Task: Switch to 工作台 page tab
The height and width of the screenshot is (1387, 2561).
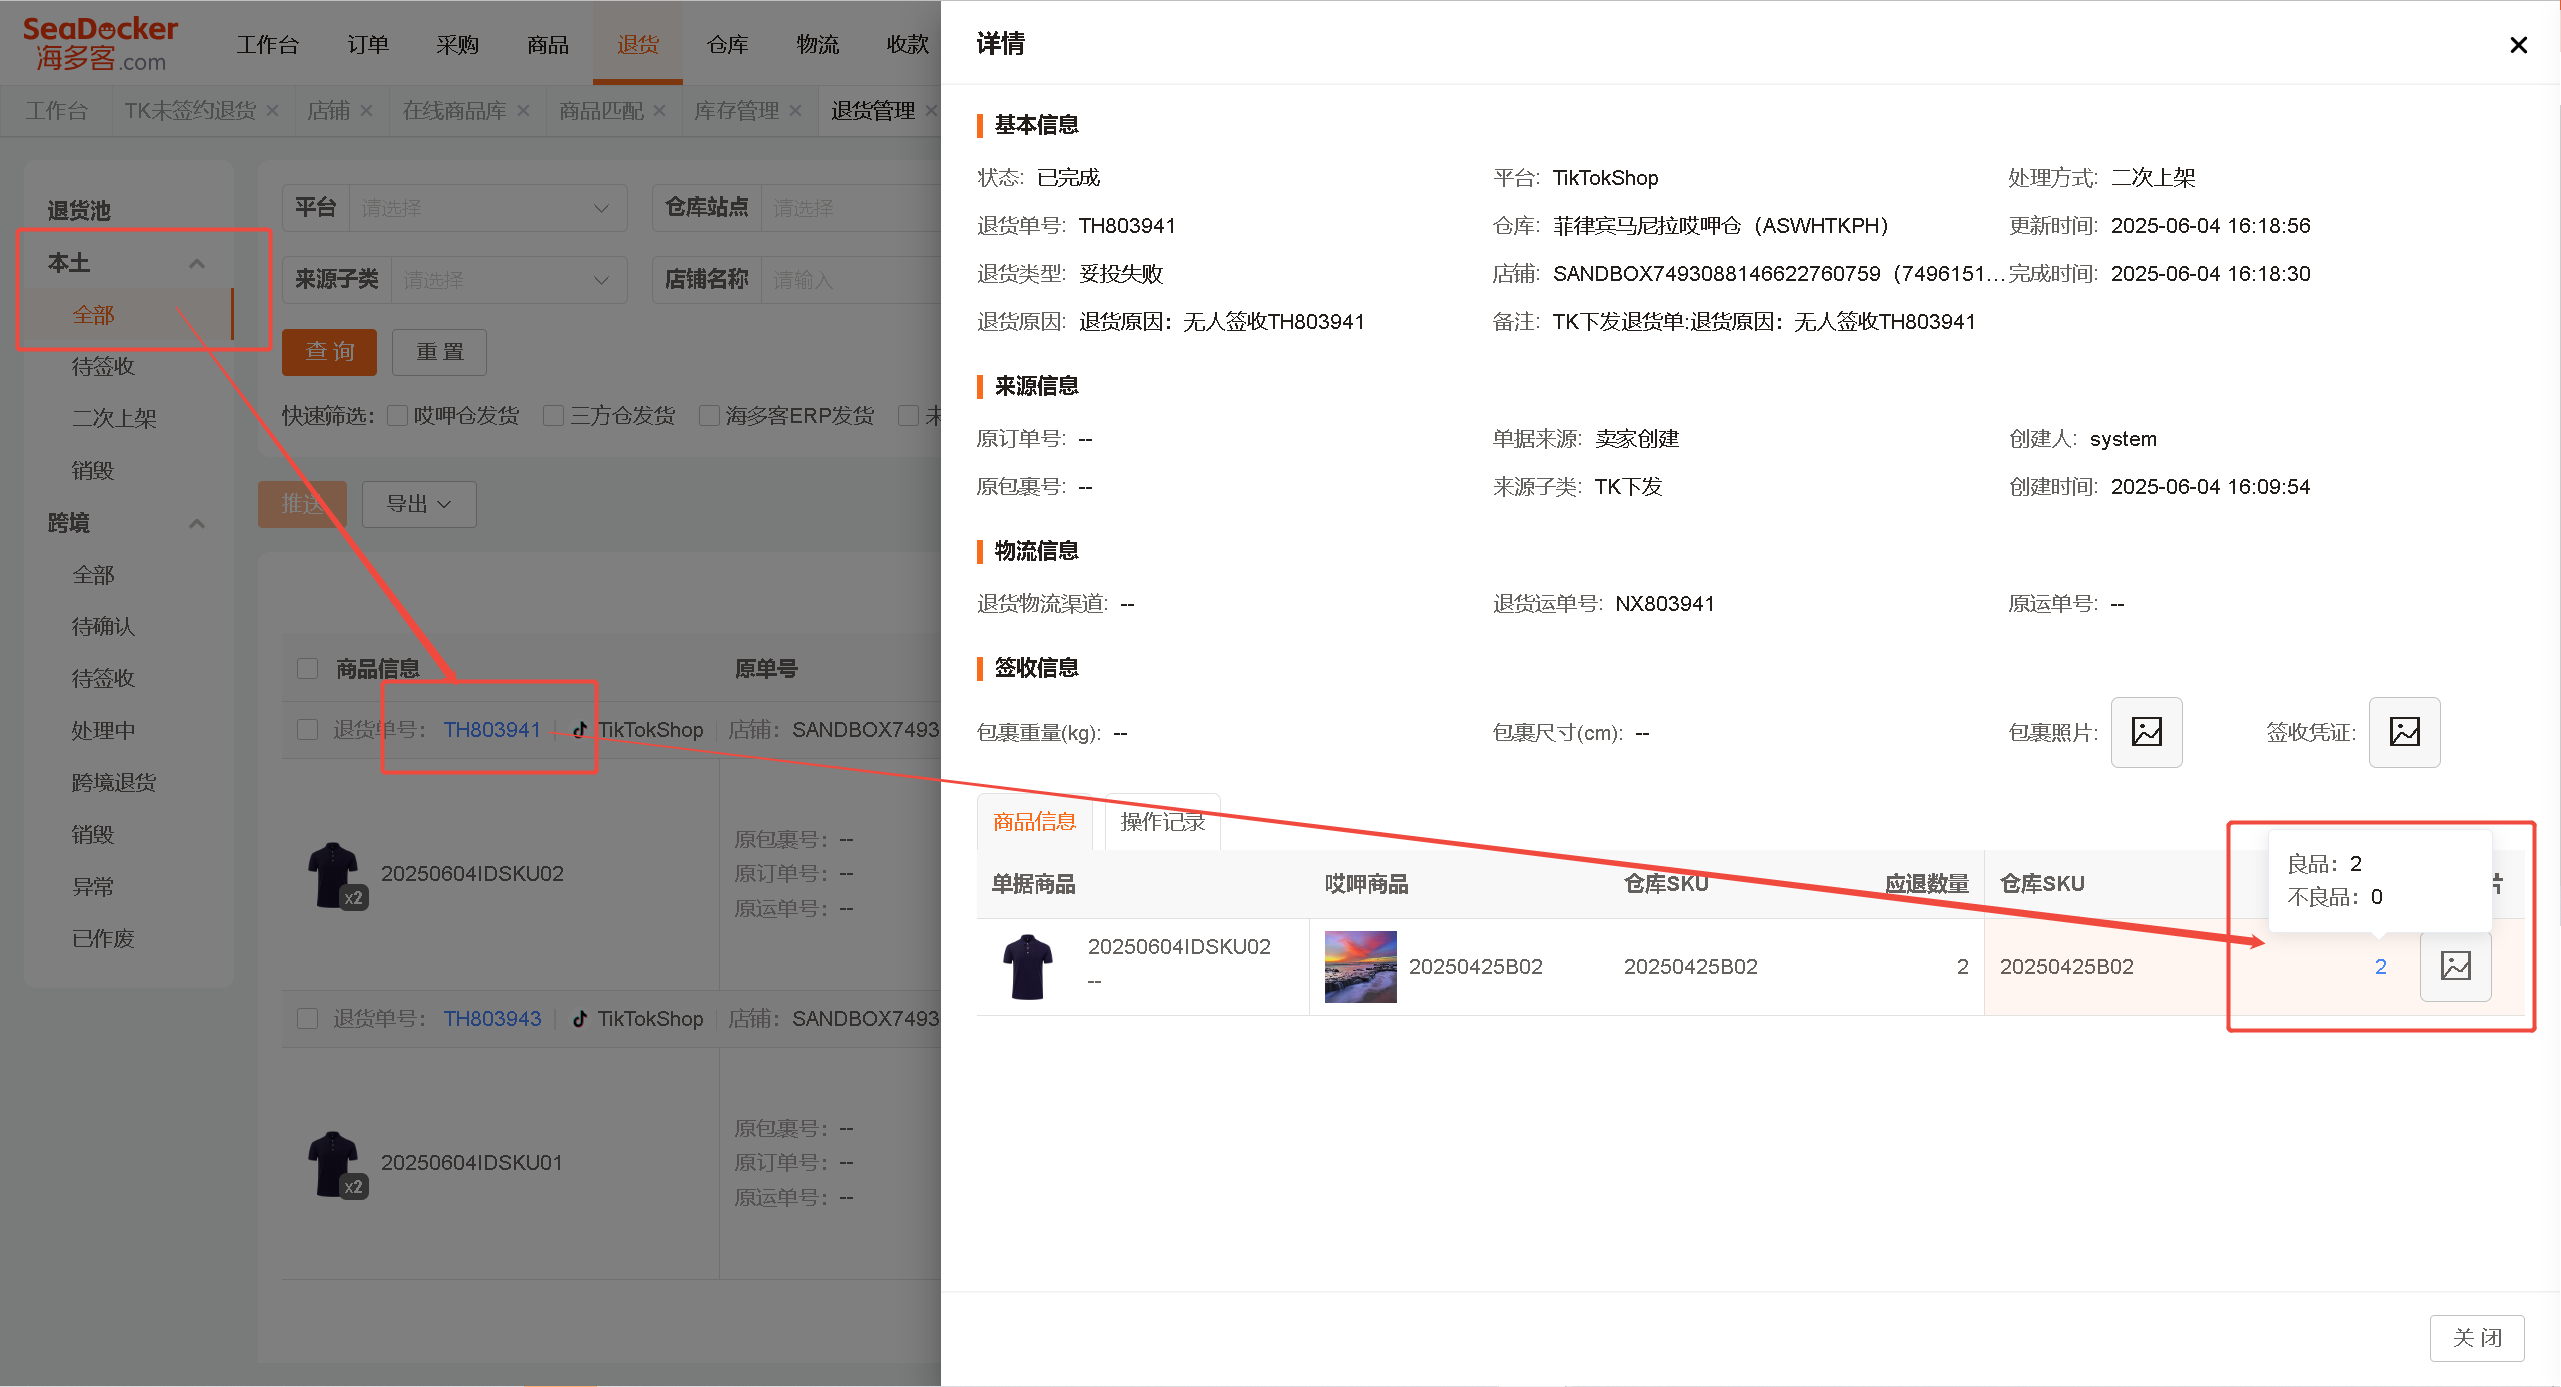Action: (x=56, y=111)
